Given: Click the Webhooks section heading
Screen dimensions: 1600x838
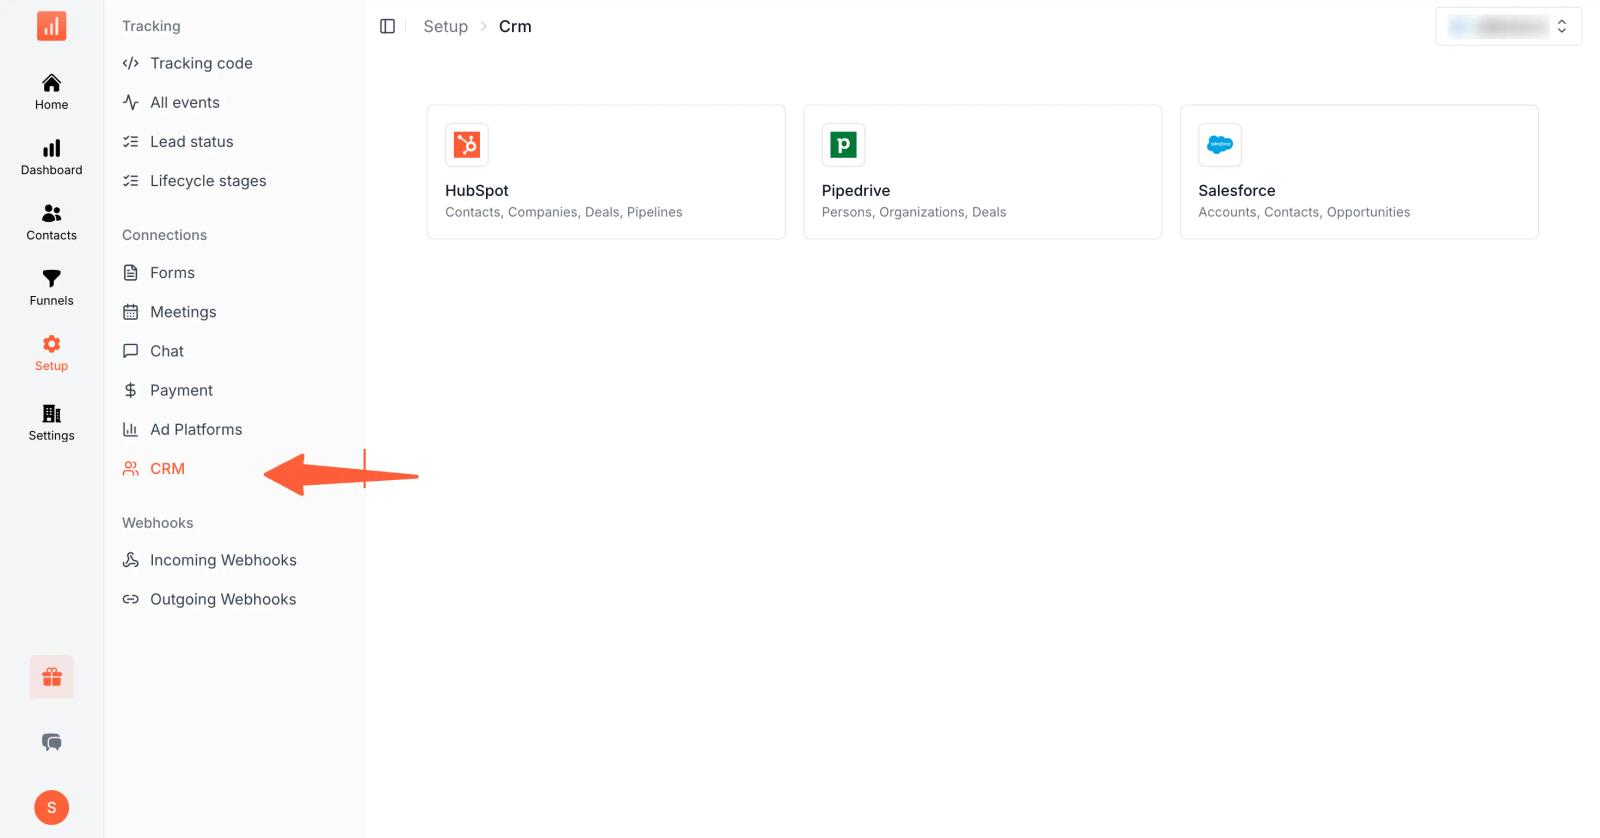Looking at the screenshot, I should [157, 522].
